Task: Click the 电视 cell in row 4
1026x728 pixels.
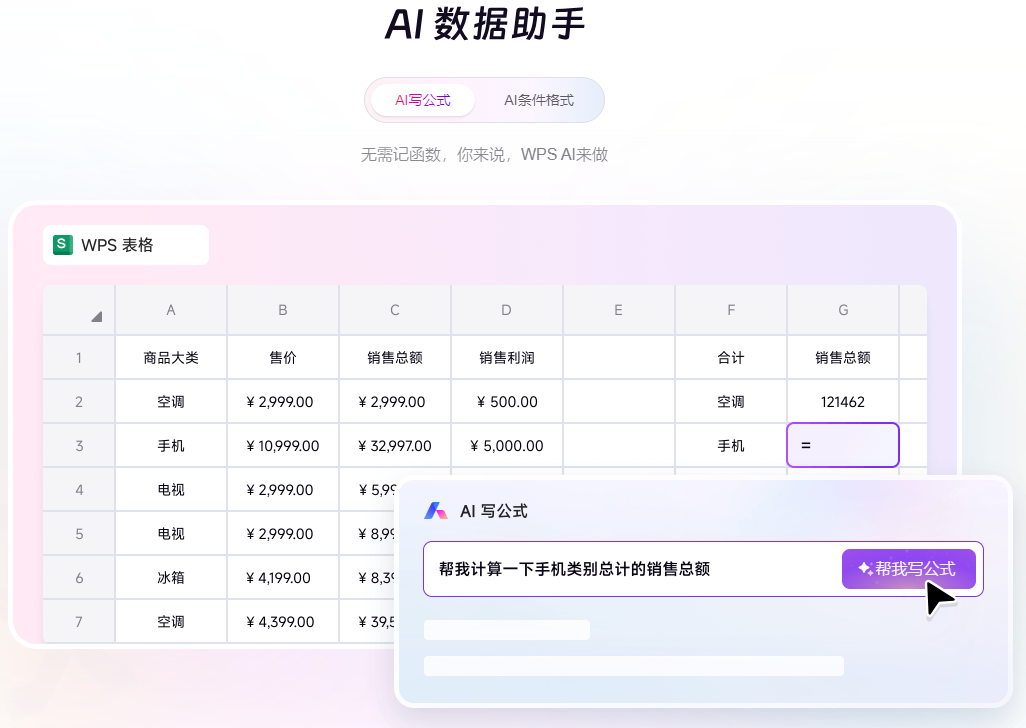Action: click(x=171, y=490)
